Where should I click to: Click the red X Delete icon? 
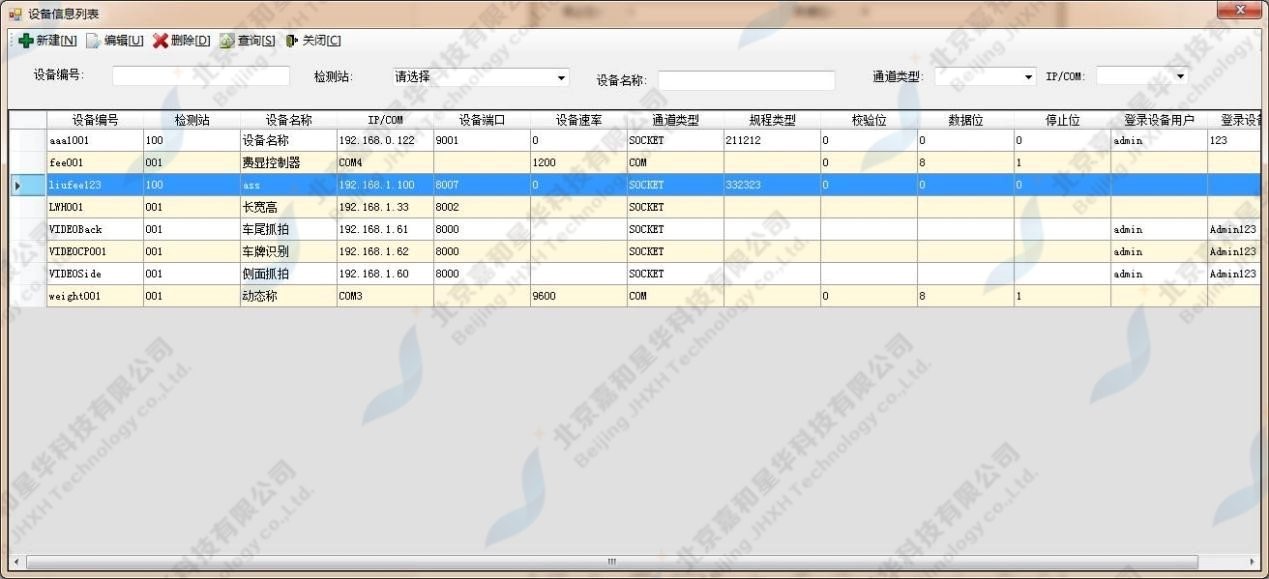click(x=160, y=41)
